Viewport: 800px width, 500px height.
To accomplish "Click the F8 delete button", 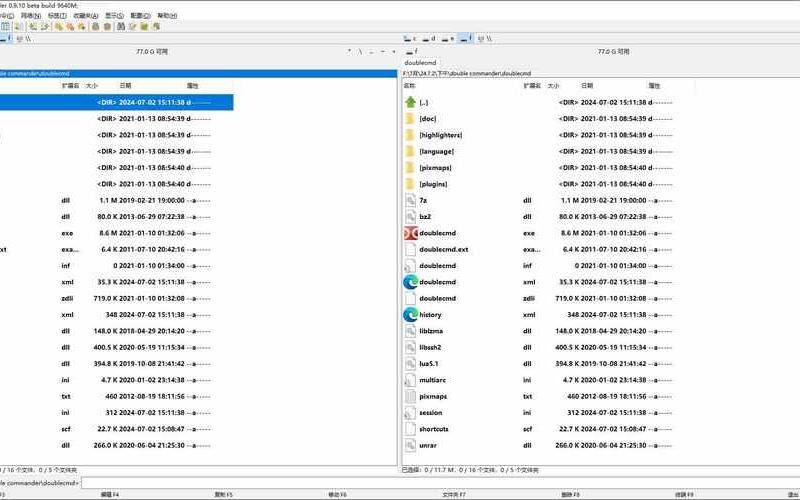I will [570, 495].
